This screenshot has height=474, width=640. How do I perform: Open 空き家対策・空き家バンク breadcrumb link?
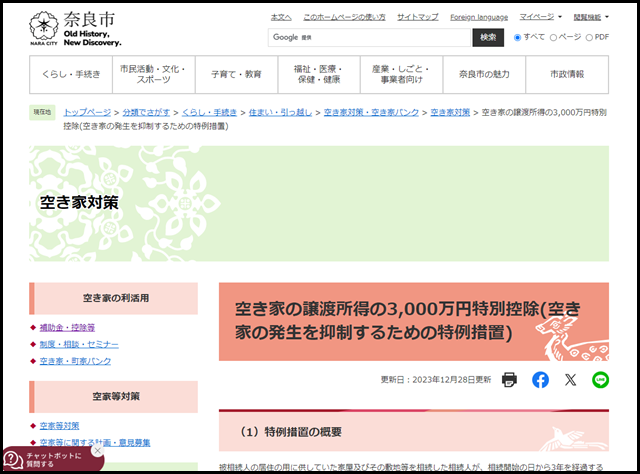371,112
